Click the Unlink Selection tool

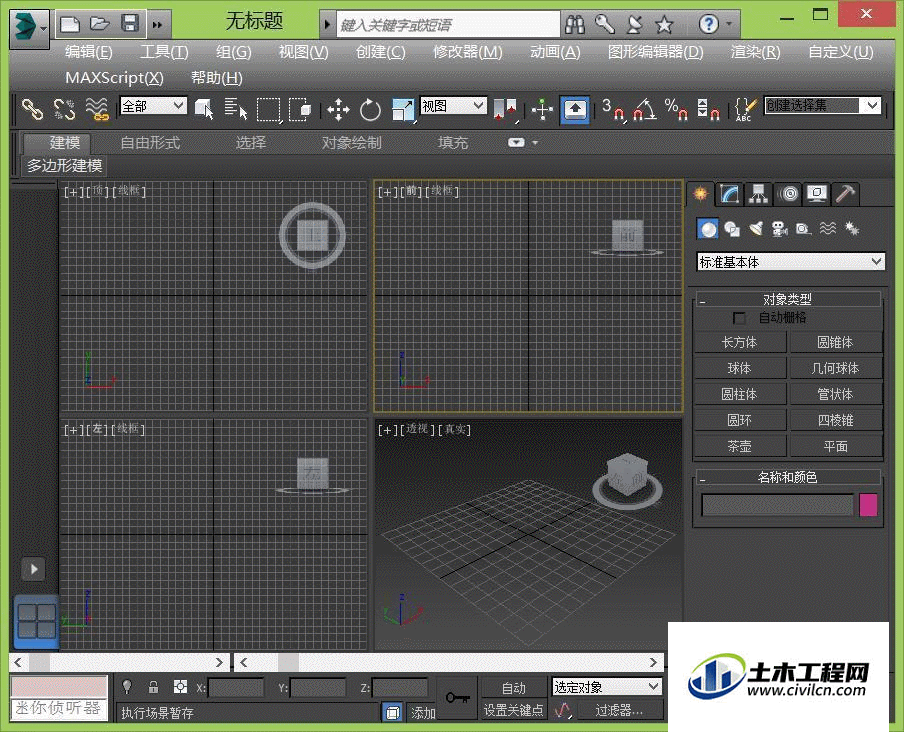64,108
